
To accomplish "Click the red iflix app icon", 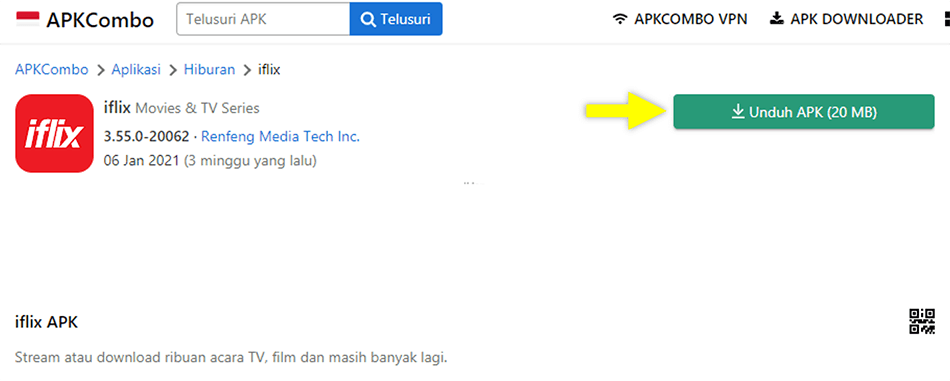I will tap(54, 133).
